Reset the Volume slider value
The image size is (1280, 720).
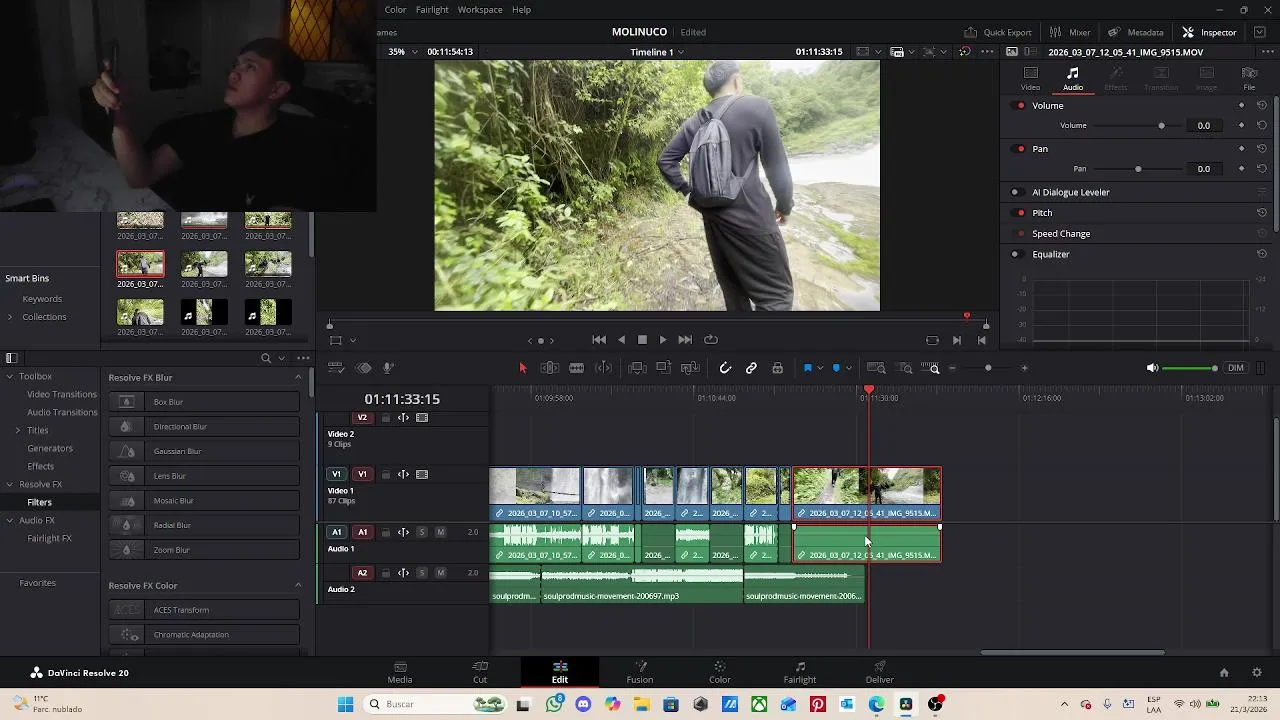coord(1262,126)
